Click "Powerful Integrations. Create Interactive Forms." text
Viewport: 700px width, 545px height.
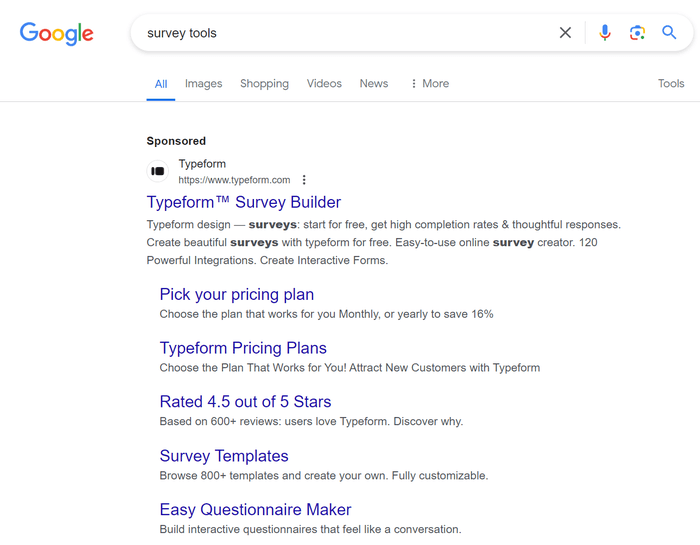(267, 261)
